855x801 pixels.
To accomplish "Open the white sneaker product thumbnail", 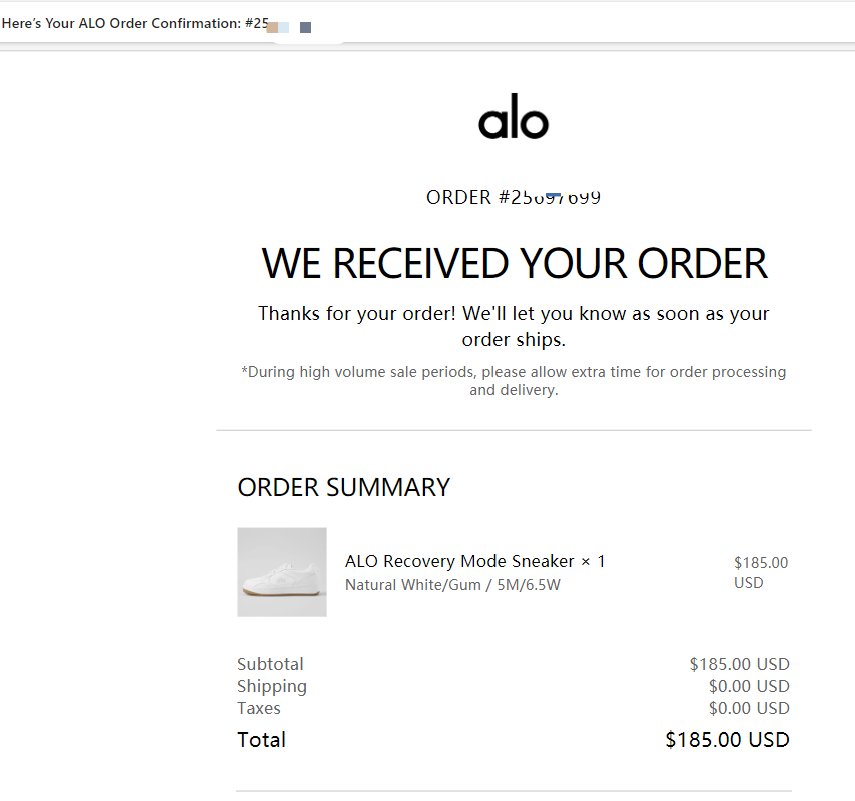I will [282, 572].
